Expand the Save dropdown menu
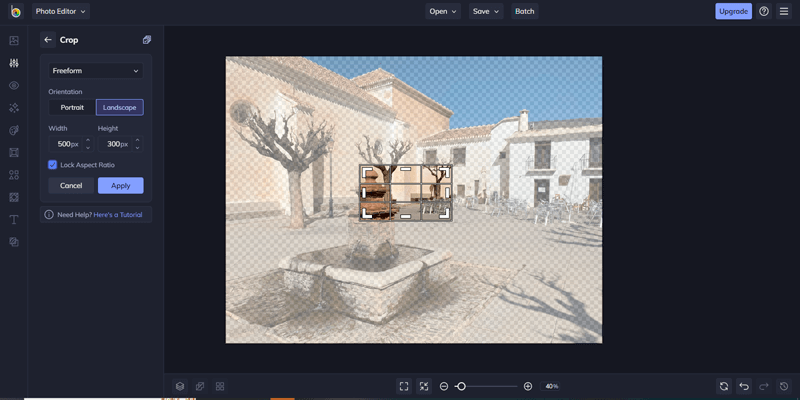 [486, 11]
